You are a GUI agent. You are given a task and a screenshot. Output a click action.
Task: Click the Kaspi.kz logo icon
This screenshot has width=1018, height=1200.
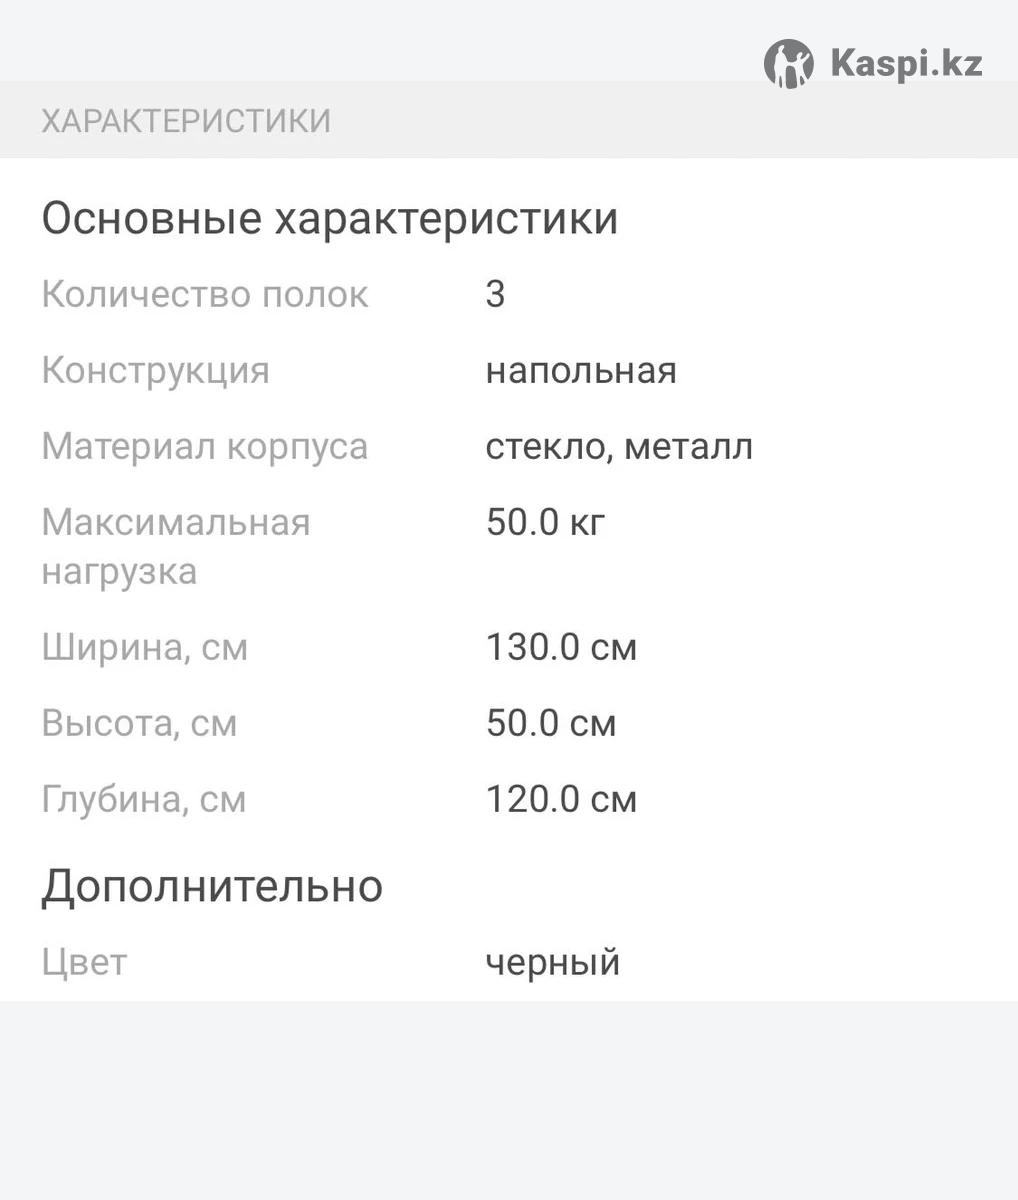[x=788, y=65]
